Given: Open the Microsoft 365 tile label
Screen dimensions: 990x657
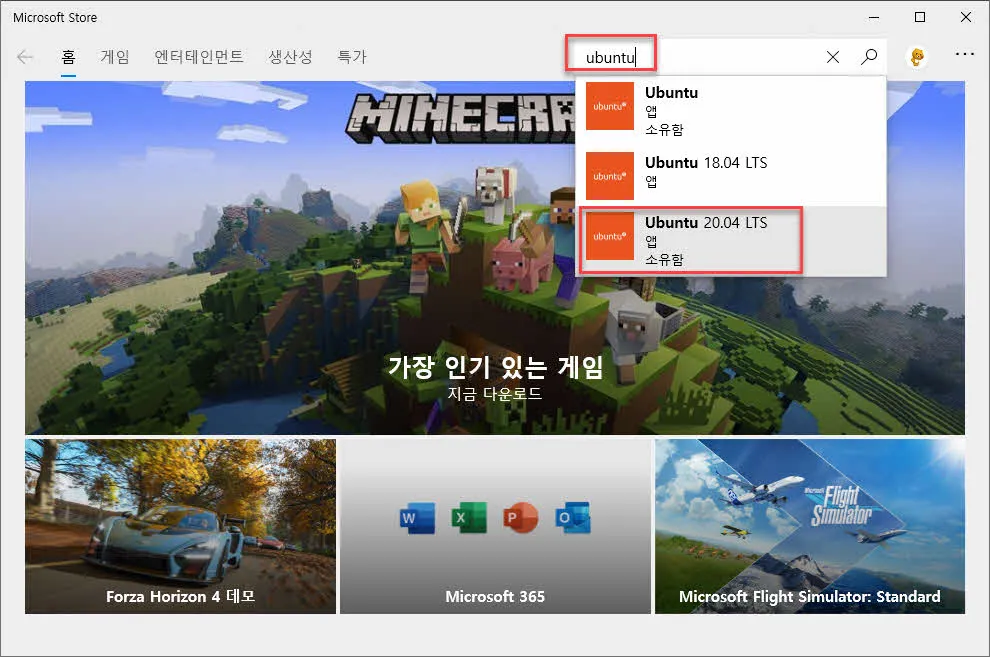Looking at the screenshot, I should click(x=495, y=596).
